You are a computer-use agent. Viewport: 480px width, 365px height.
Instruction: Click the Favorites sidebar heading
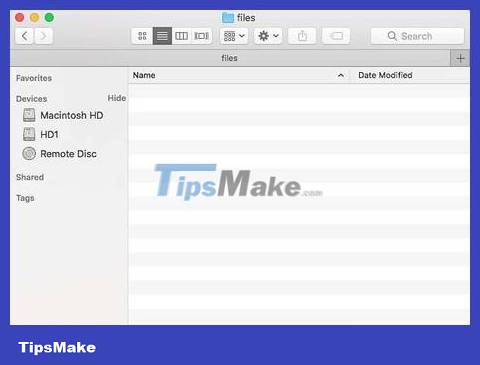click(x=34, y=78)
